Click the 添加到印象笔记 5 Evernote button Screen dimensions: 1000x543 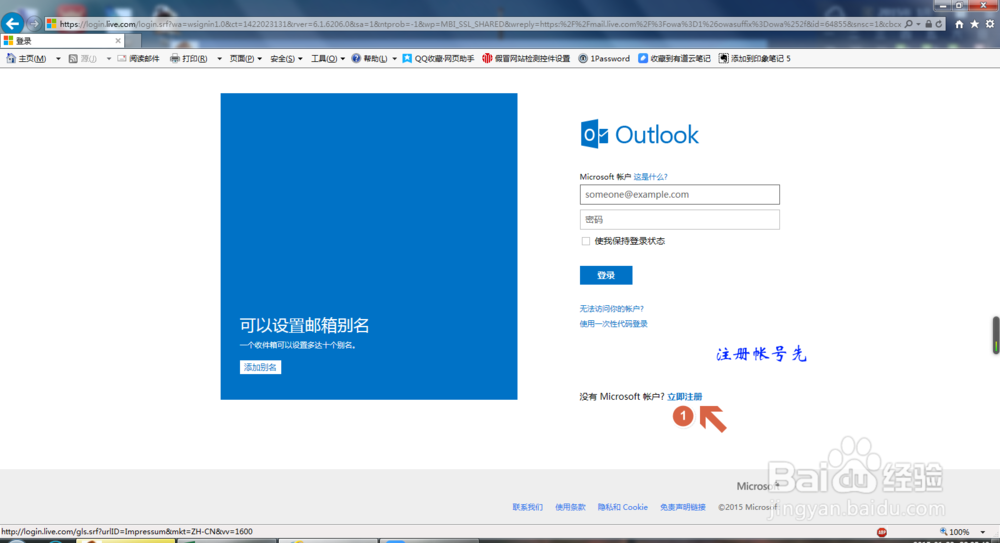click(x=754, y=59)
